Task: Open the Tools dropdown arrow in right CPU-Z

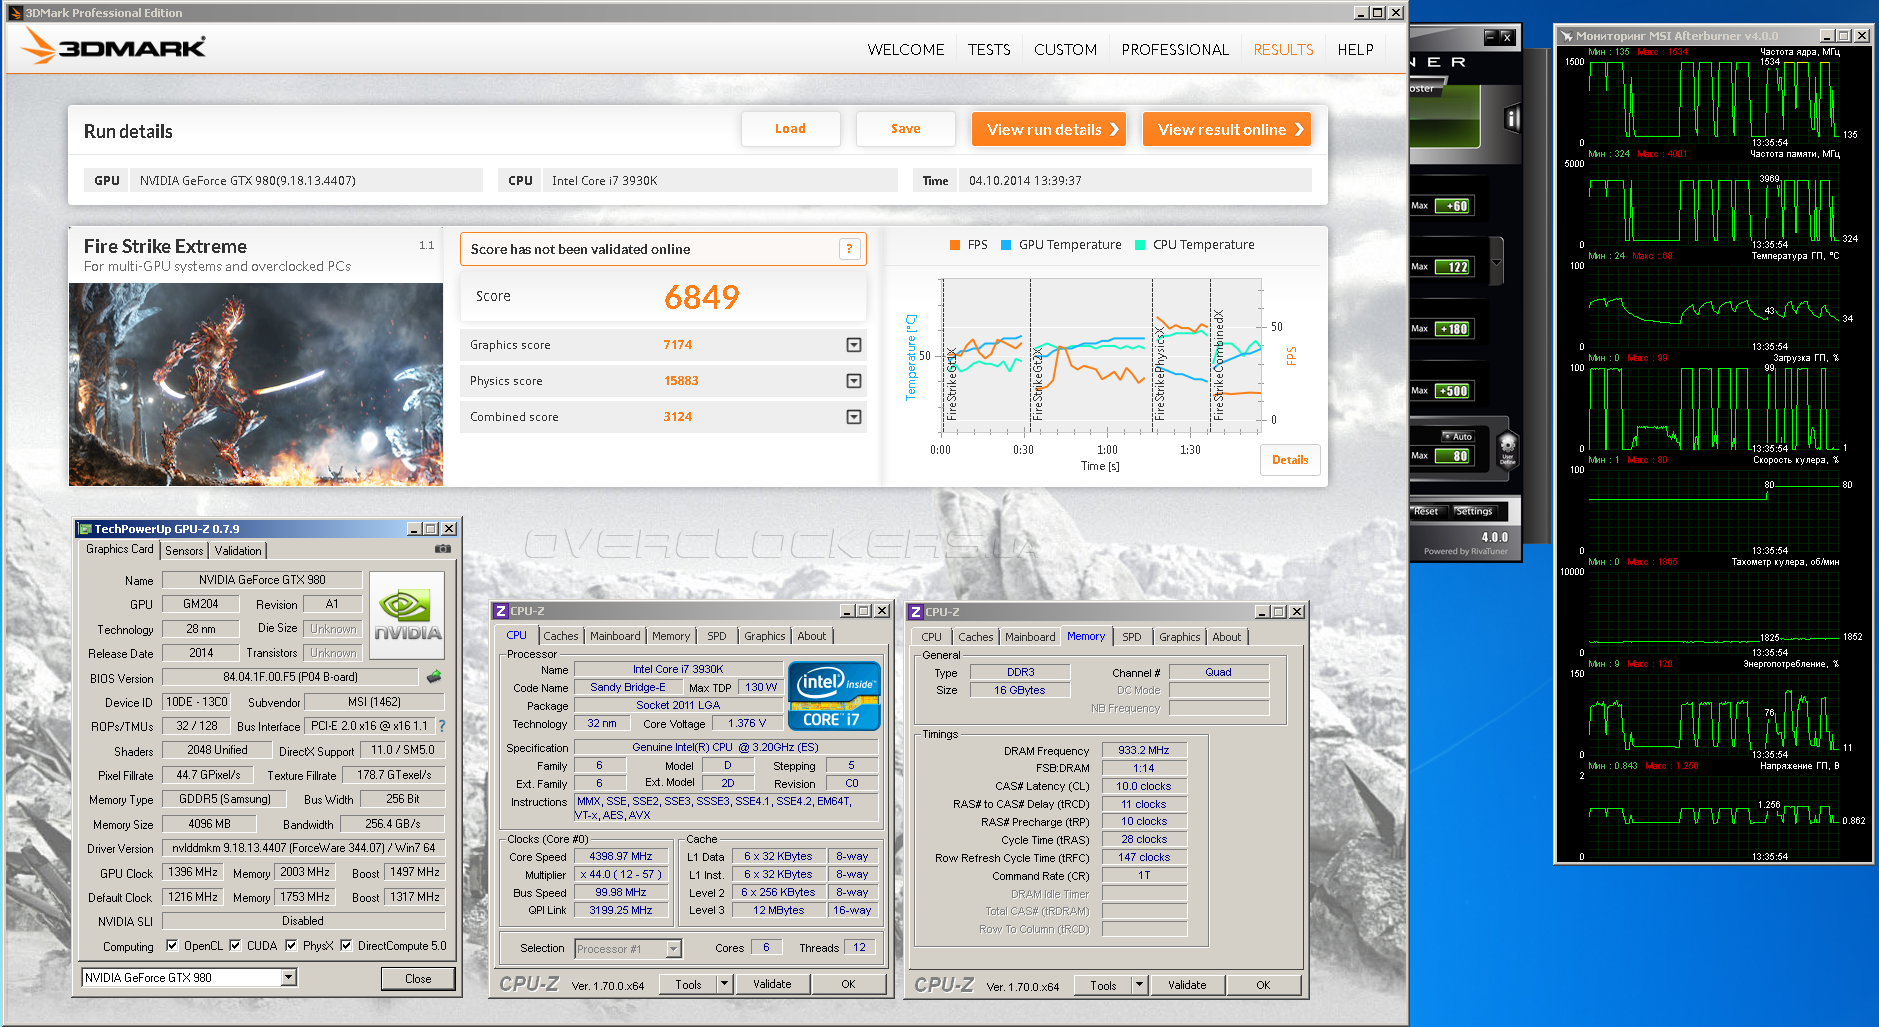Action: [1139, 985]
